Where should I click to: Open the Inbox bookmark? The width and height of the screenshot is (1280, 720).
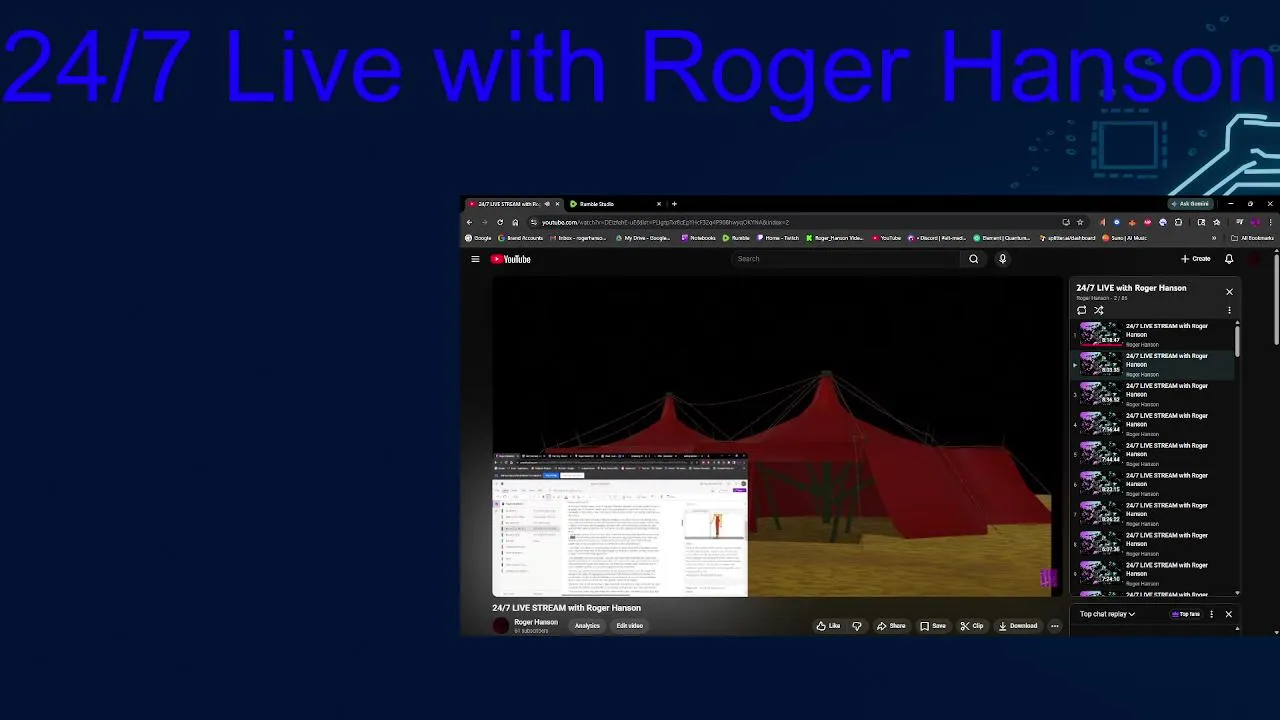pos(578,238)
